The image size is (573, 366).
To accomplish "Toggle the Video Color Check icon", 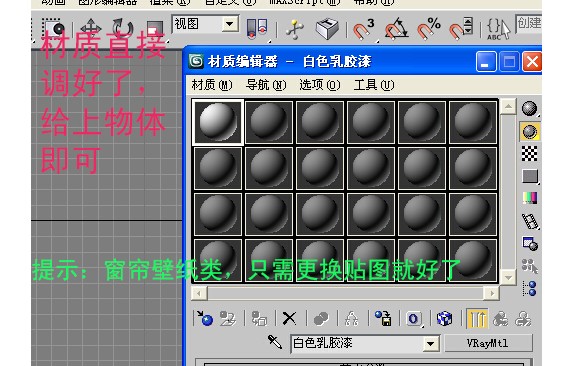I will point(530,198).
